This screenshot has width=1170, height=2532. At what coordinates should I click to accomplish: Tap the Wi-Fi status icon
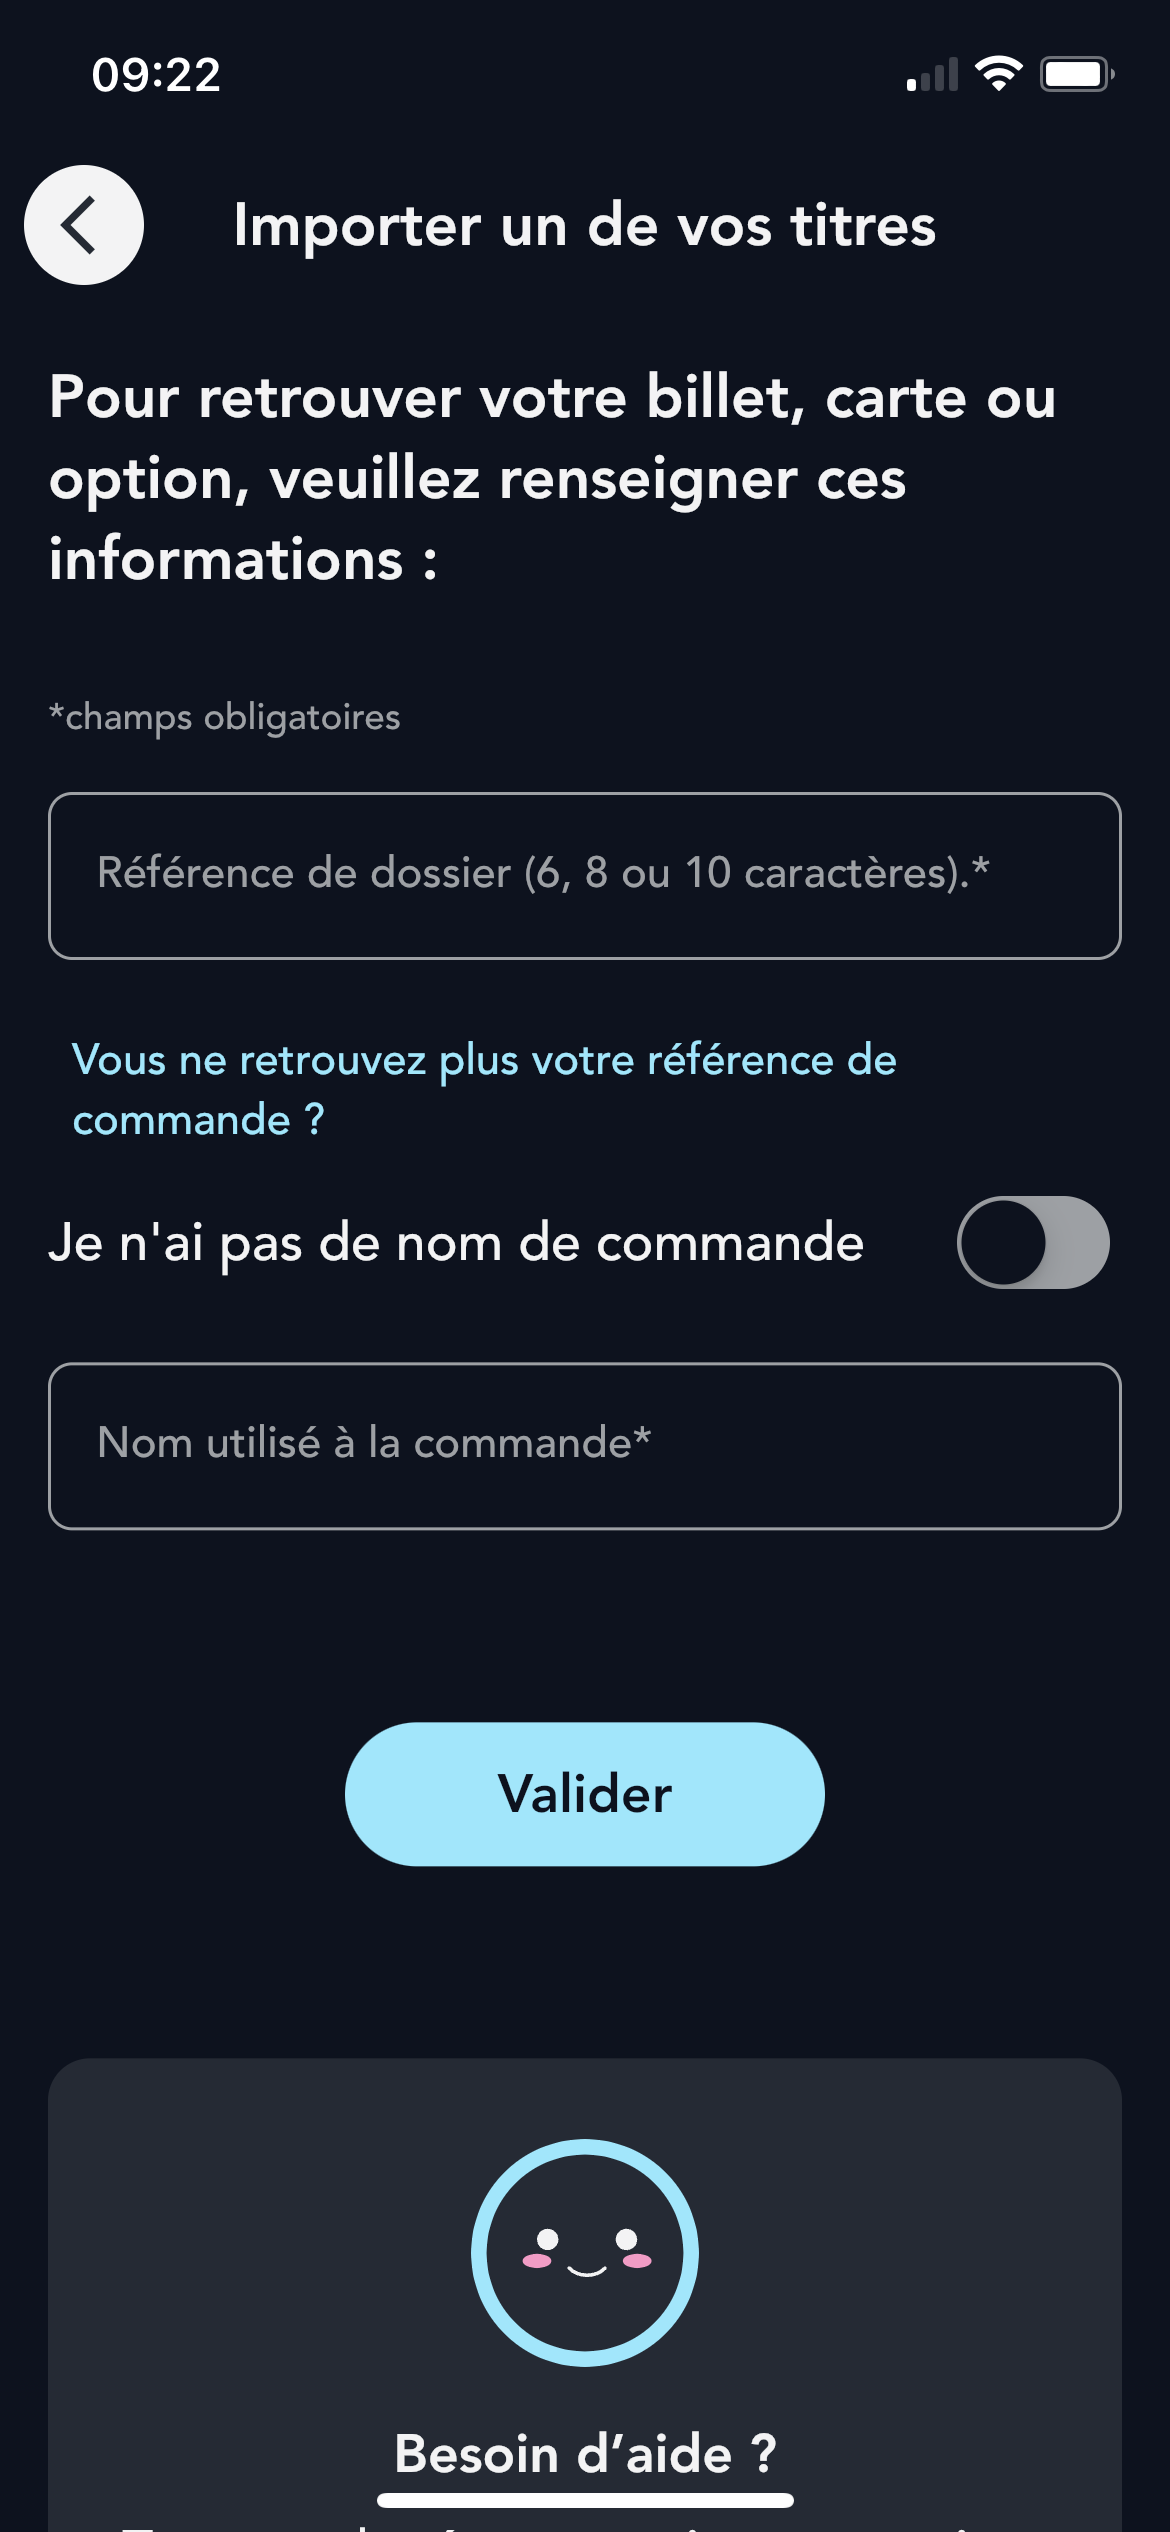coord(998,74)
